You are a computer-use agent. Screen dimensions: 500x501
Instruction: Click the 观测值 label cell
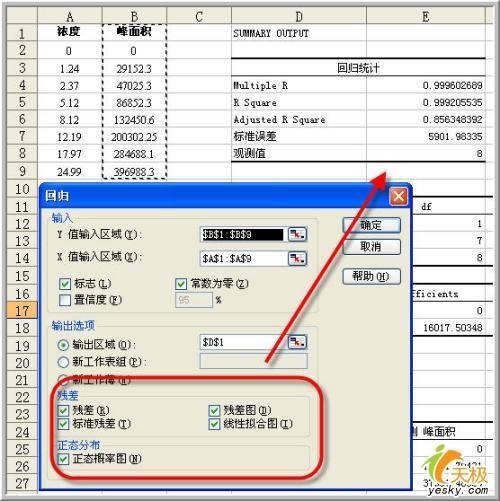(x=299, y=153)
